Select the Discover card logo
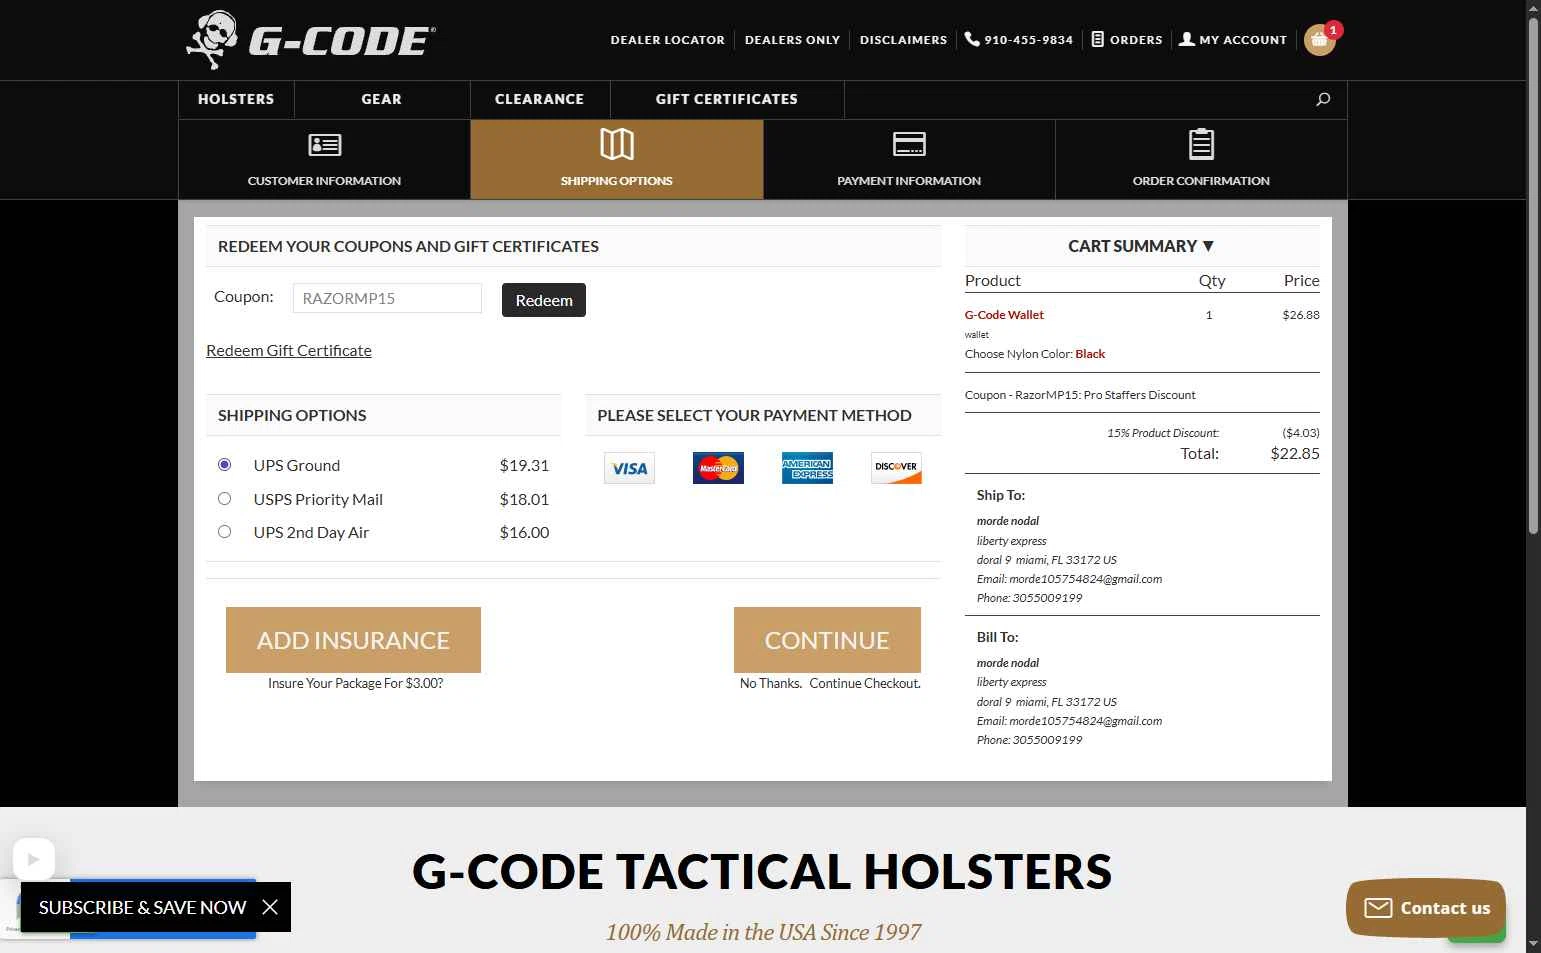Viewport: 1541px width, 953px height. (x=896, y=468)
